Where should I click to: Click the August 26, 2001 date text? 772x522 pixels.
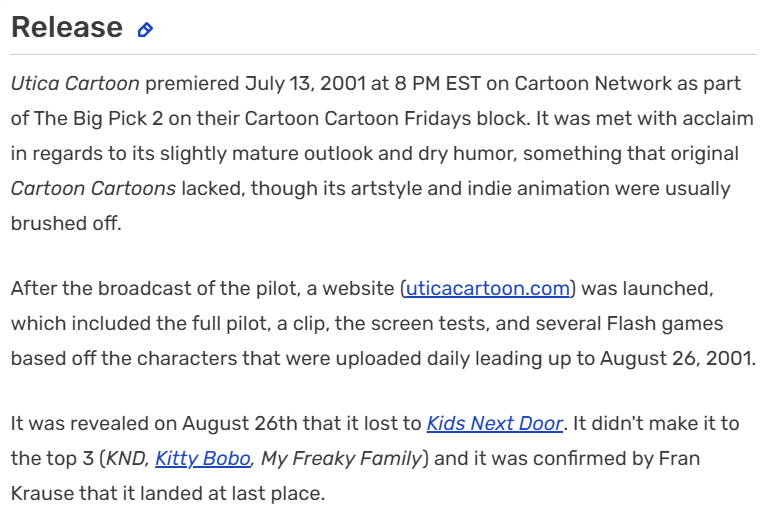(678, 359)
